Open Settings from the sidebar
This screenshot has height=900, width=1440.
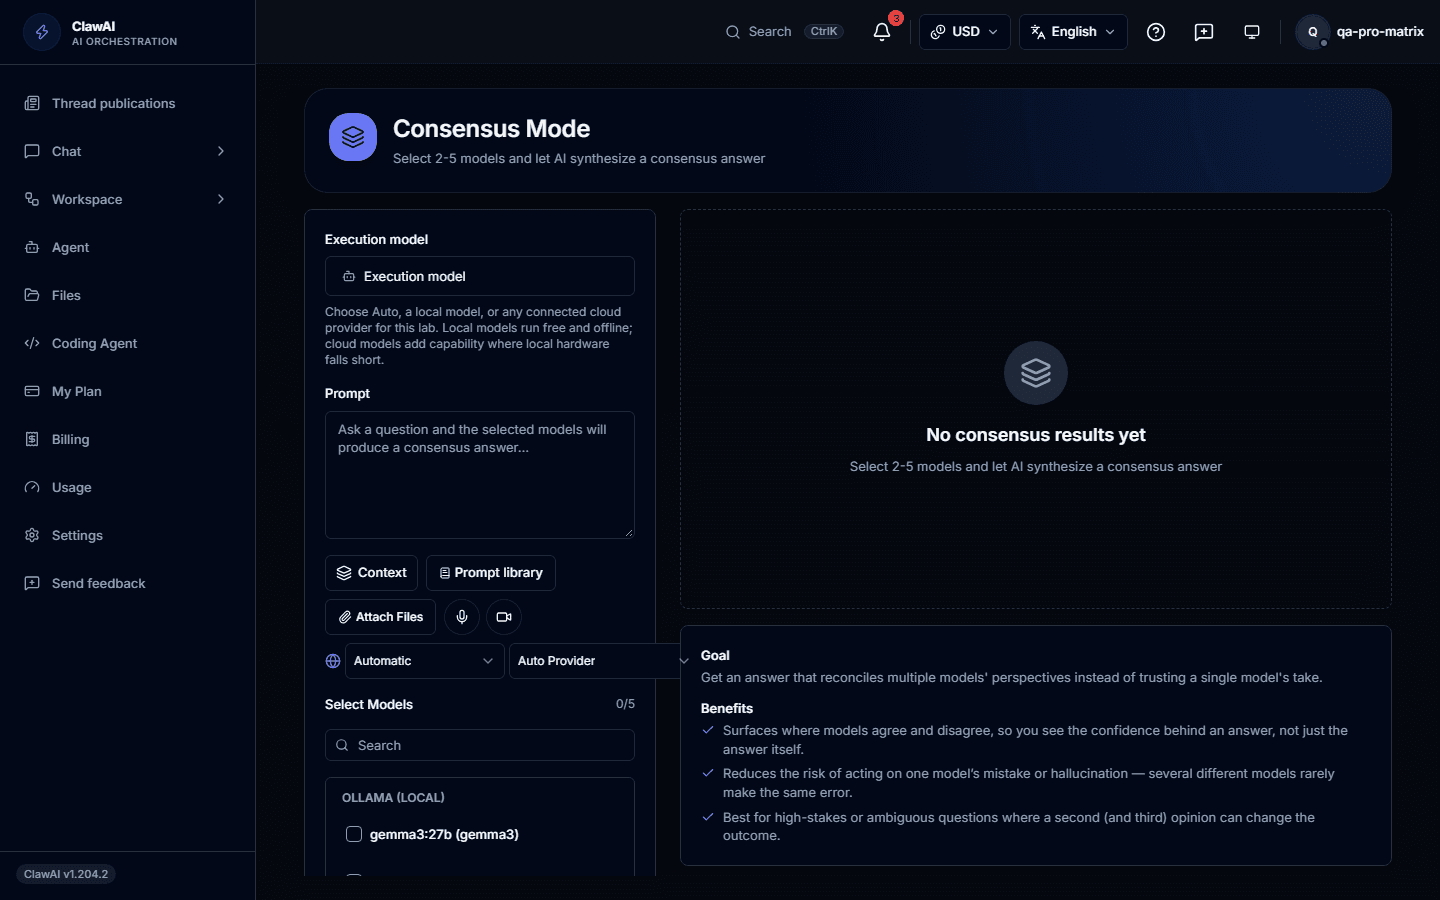tap(128, 535)
